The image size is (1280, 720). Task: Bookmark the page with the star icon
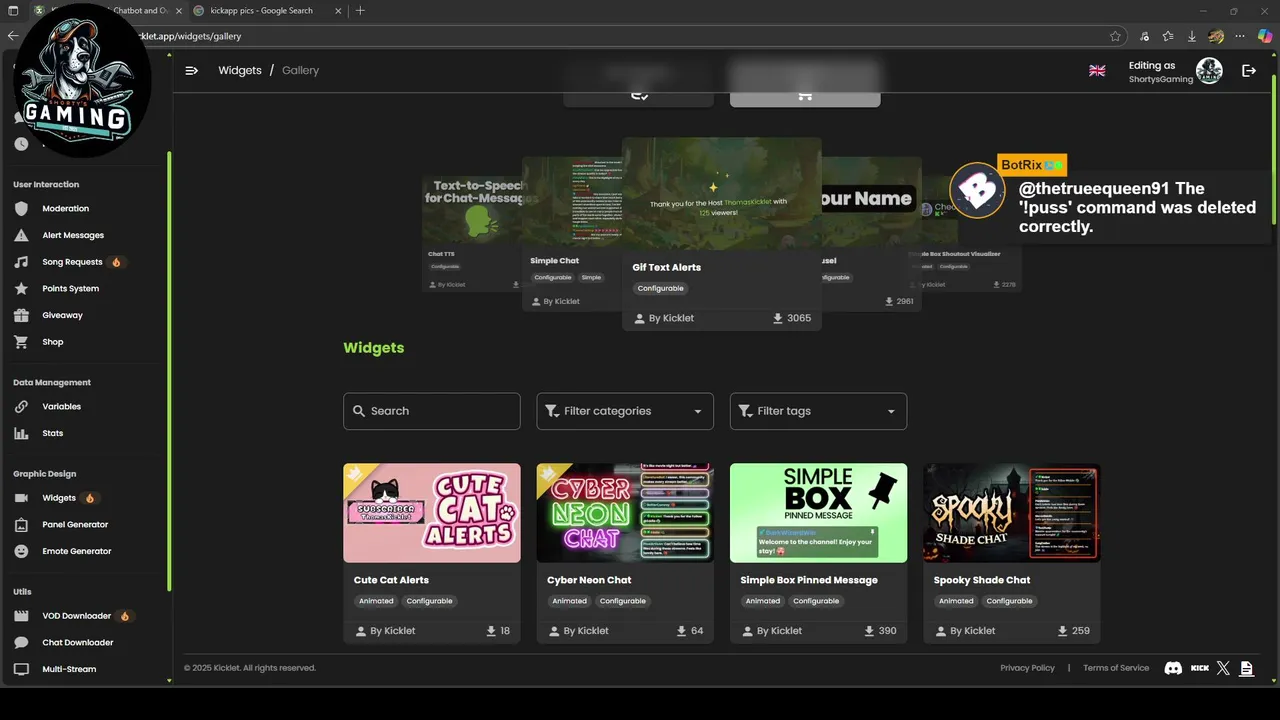[x=1115, y=36]
